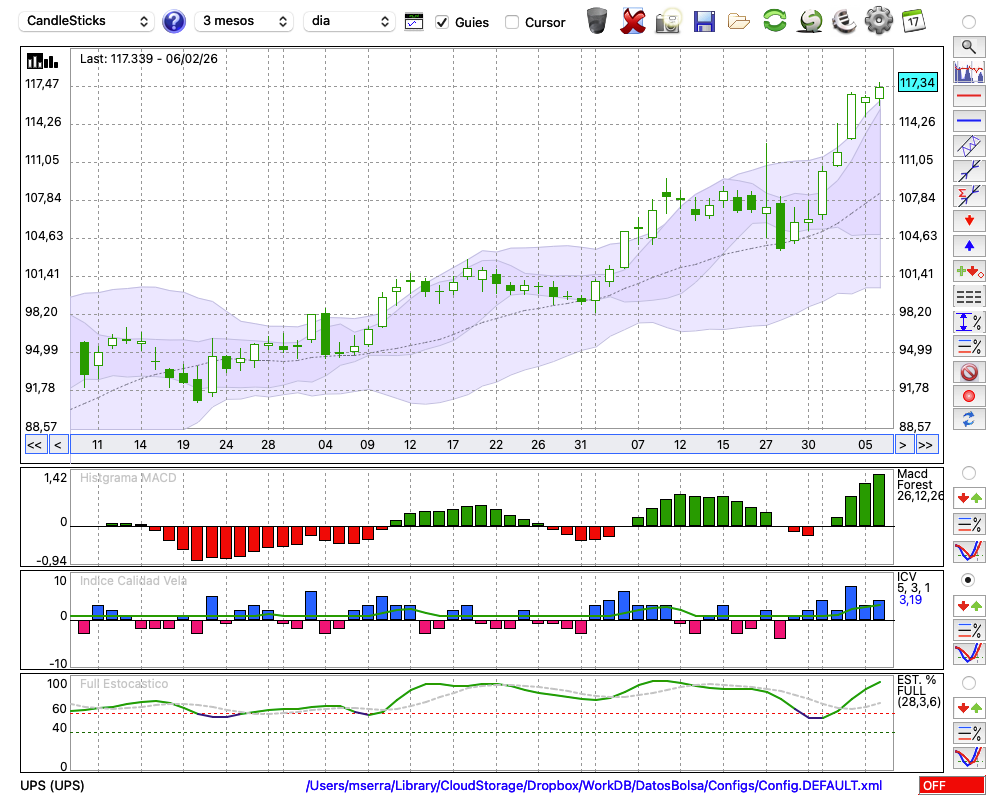Click the calendar icon showing 17
The image size is (1000, 800).
pos(912,21)
